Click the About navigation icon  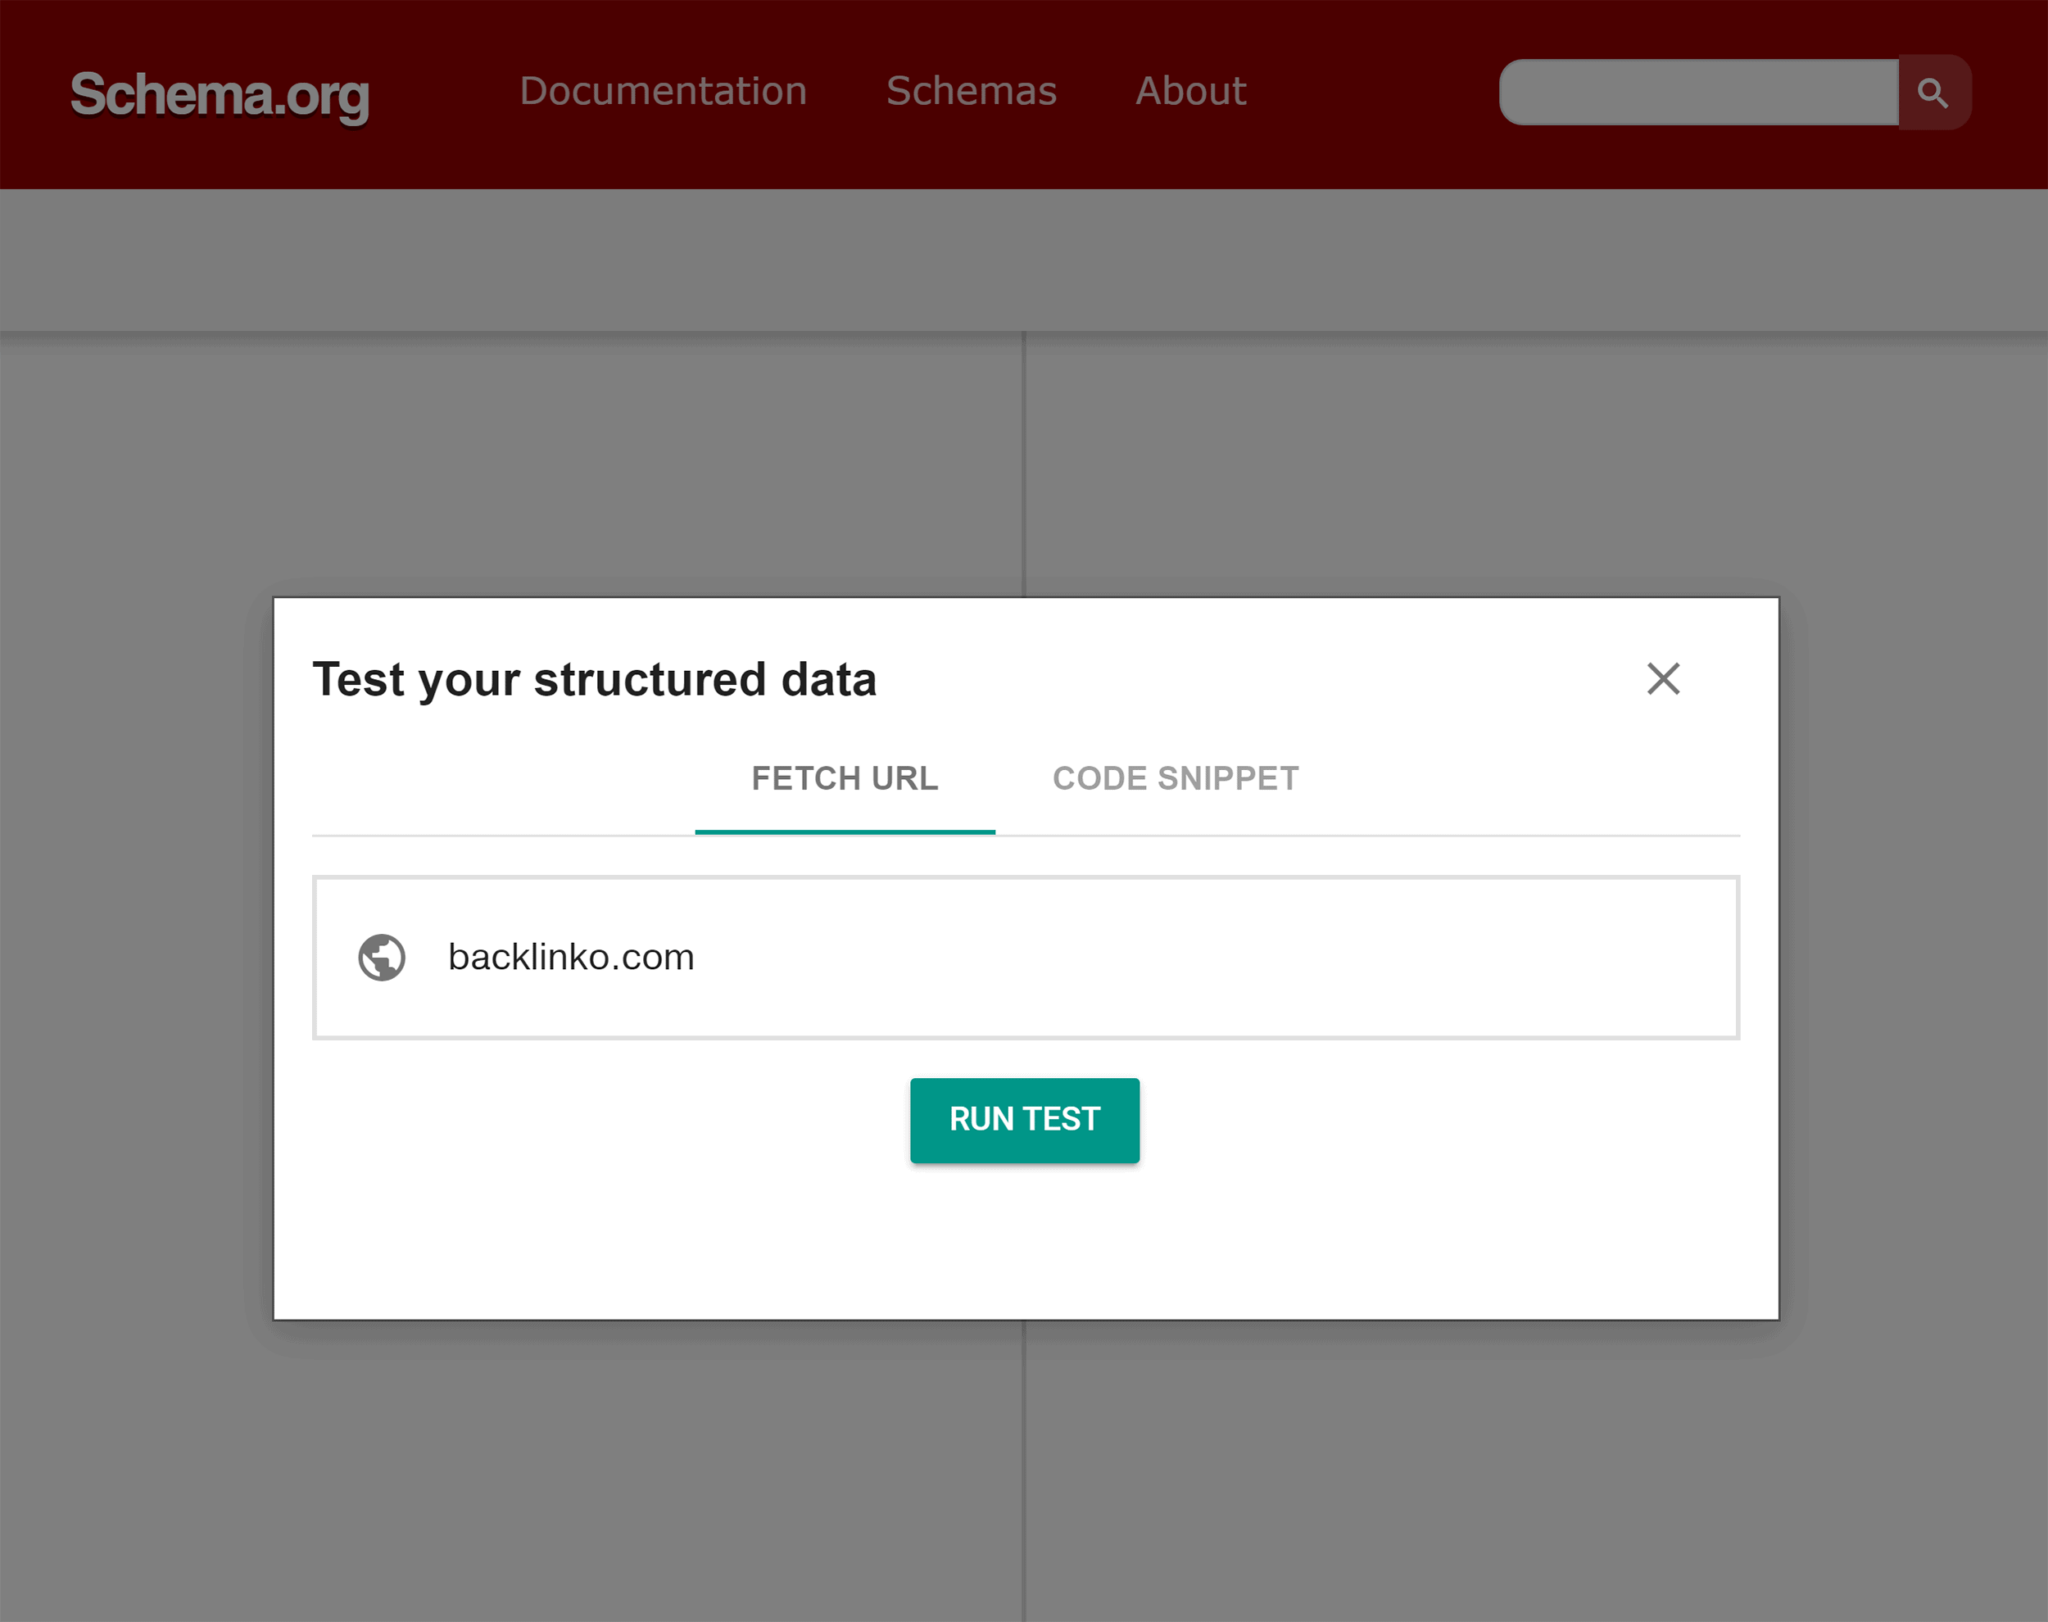click(x=1190, y=91)
